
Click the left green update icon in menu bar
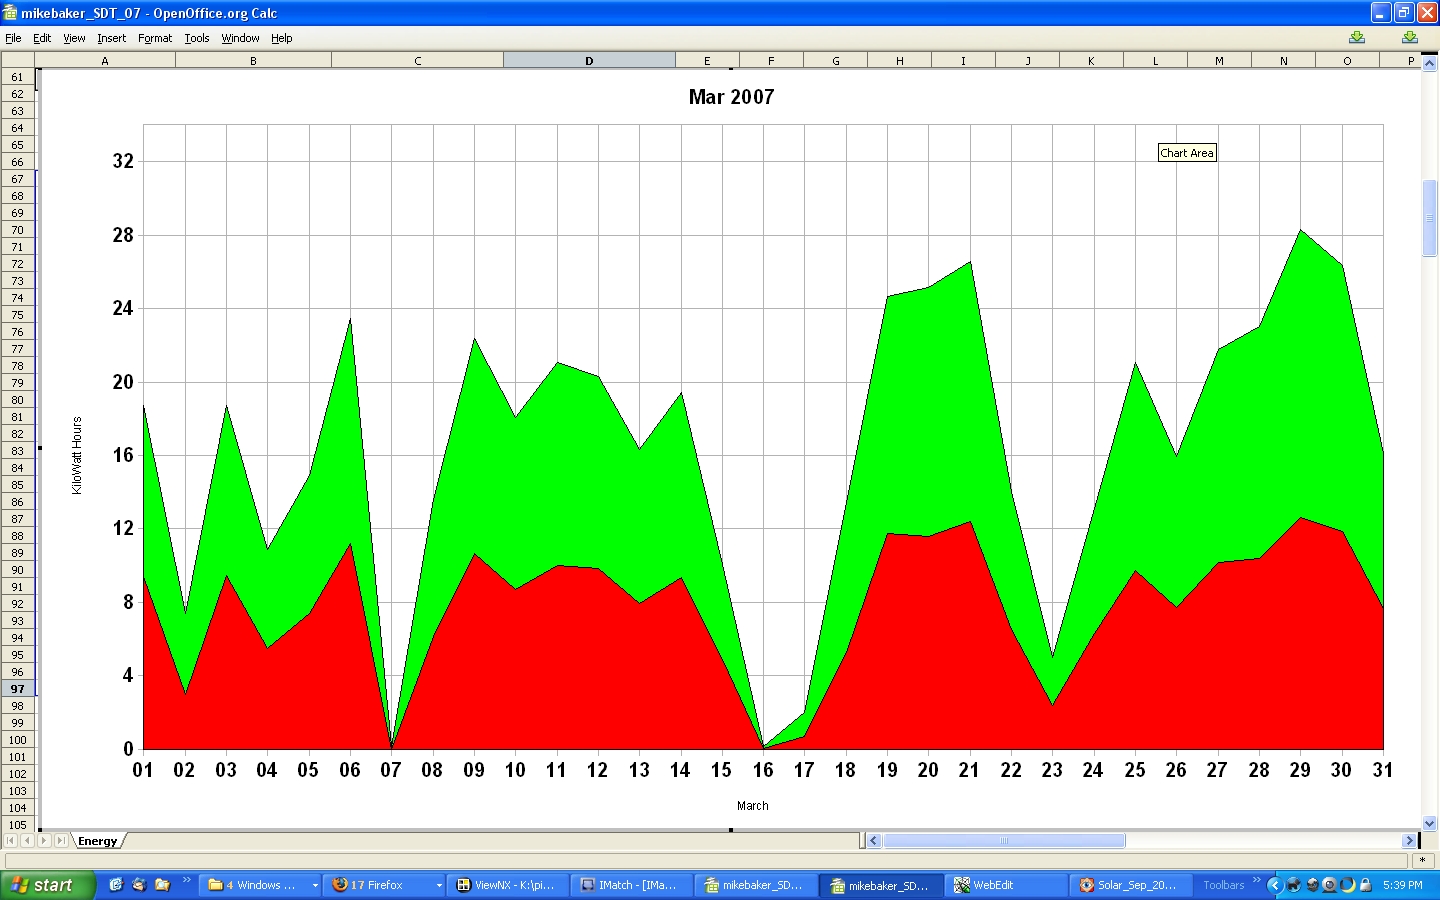1356,38
